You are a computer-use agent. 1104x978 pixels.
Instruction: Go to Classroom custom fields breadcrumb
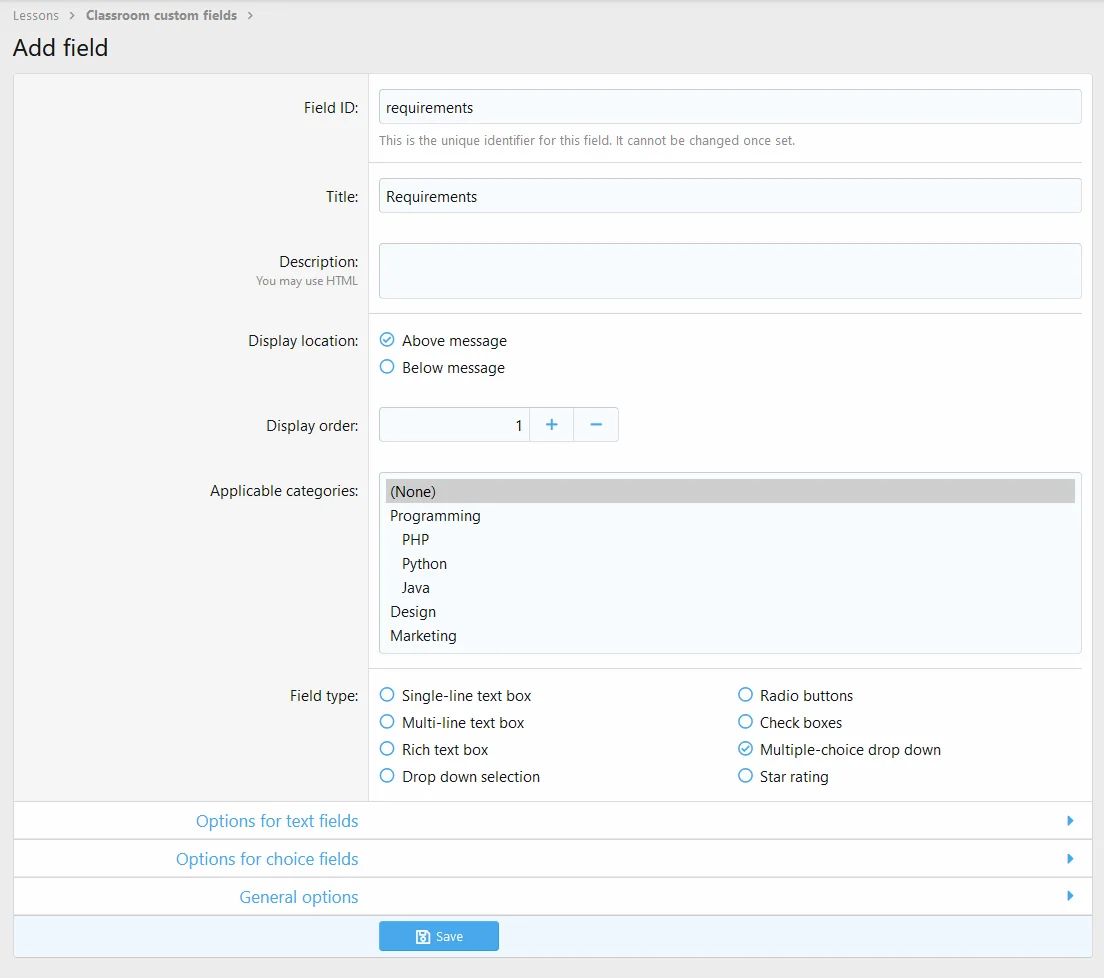click(x=161, y=16)
